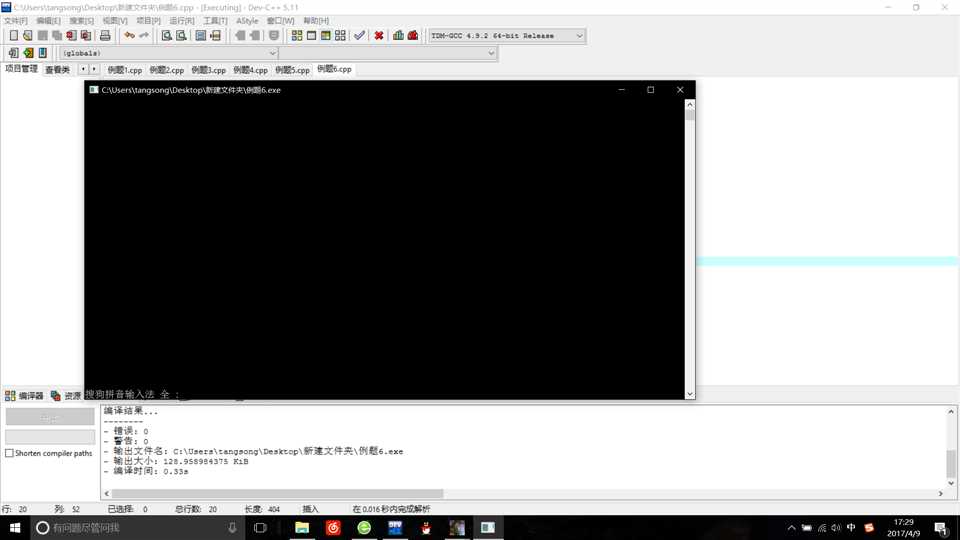Open the 搜索[S] menu
The image size is (960, 540).
point(81,21)
